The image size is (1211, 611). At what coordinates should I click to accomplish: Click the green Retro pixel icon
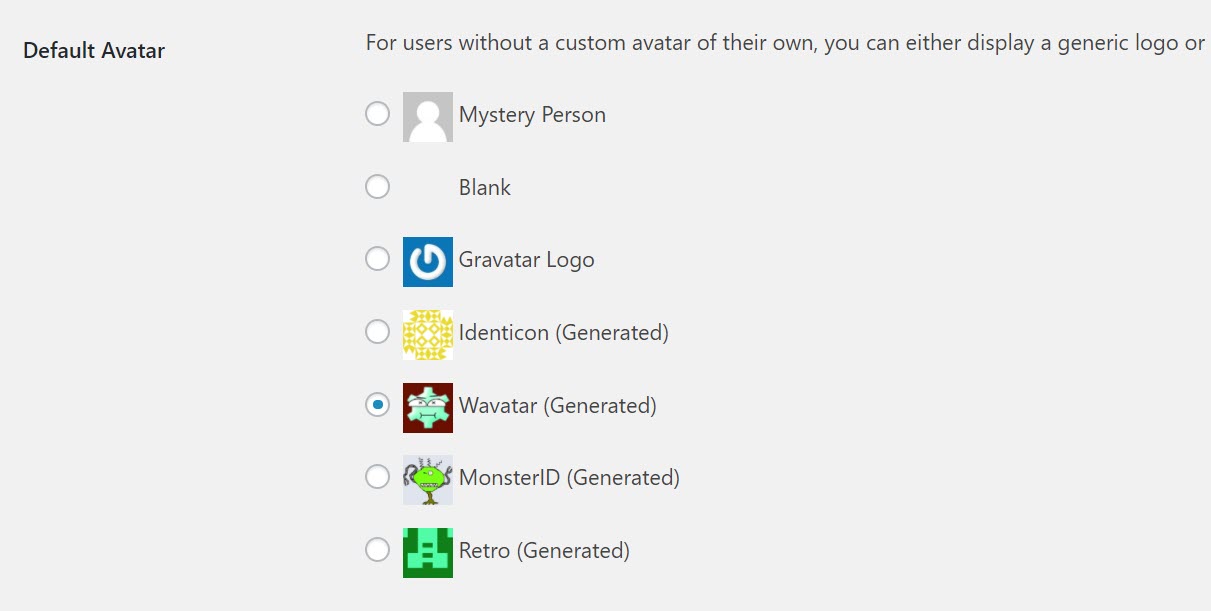coord(428,553)
